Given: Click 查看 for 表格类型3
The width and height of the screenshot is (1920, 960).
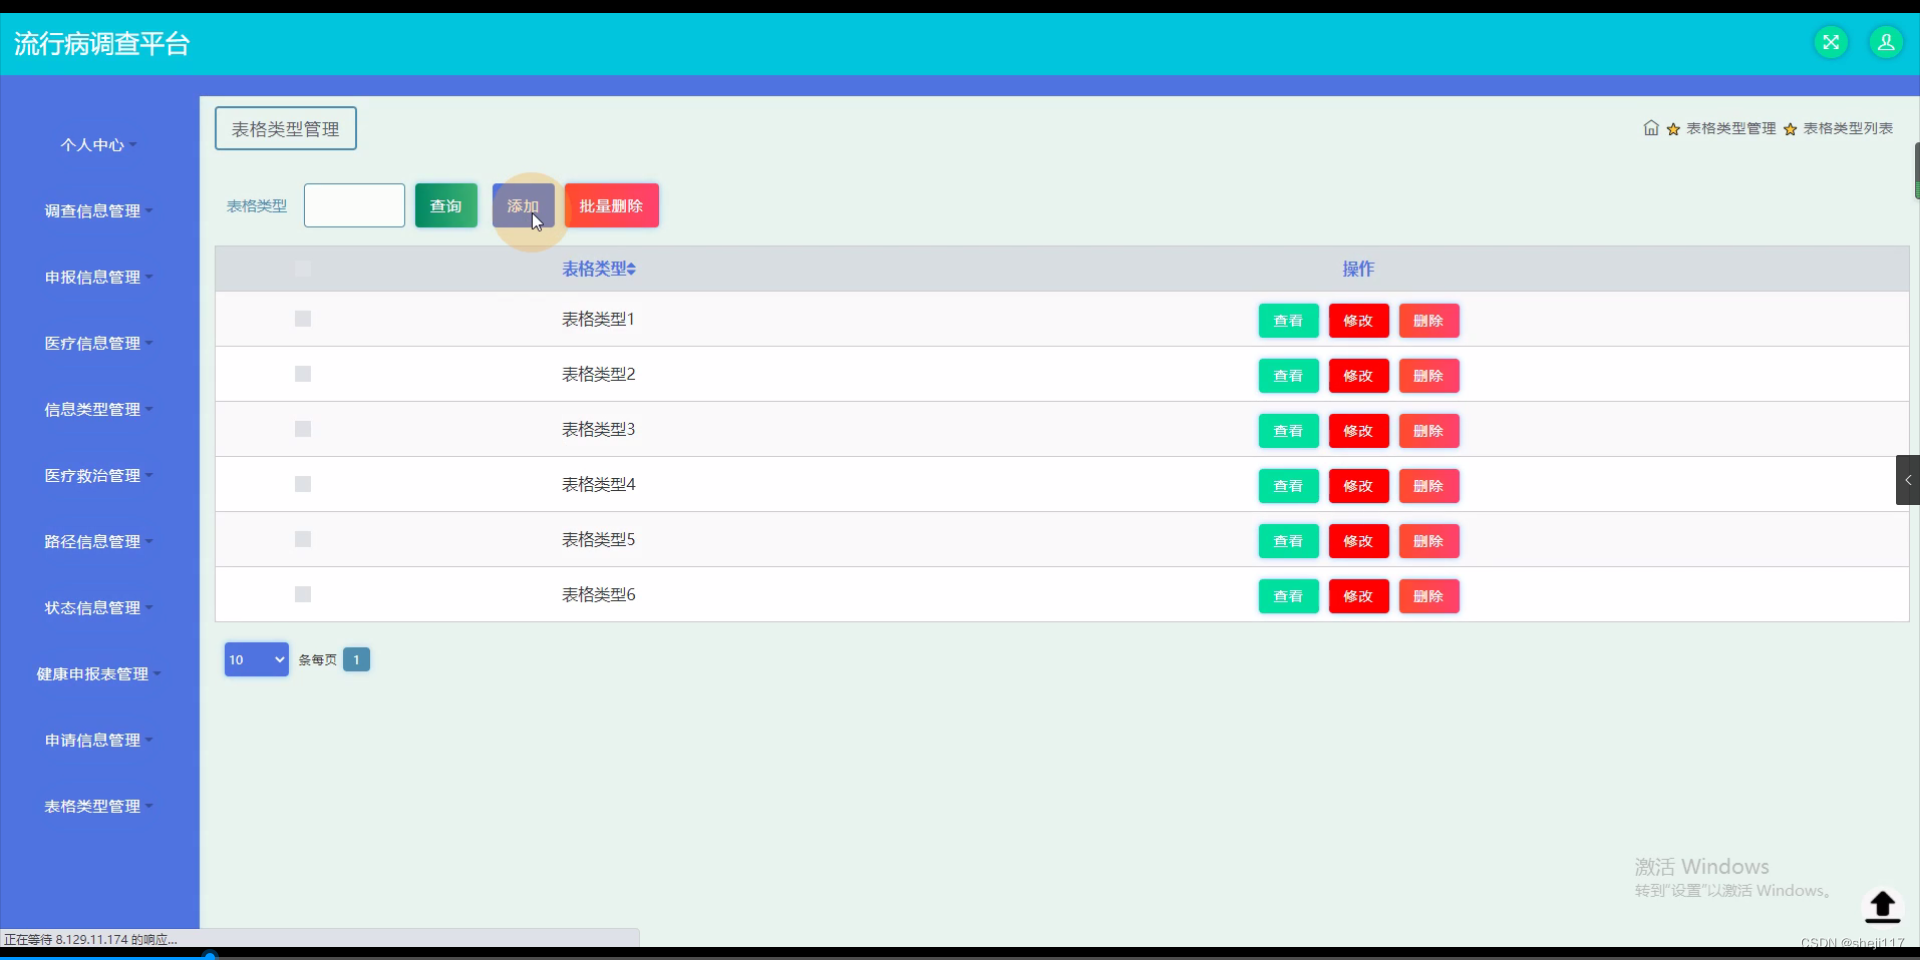Looking at the screenshot, I should pyautogui.click(x=1288, y=431).
